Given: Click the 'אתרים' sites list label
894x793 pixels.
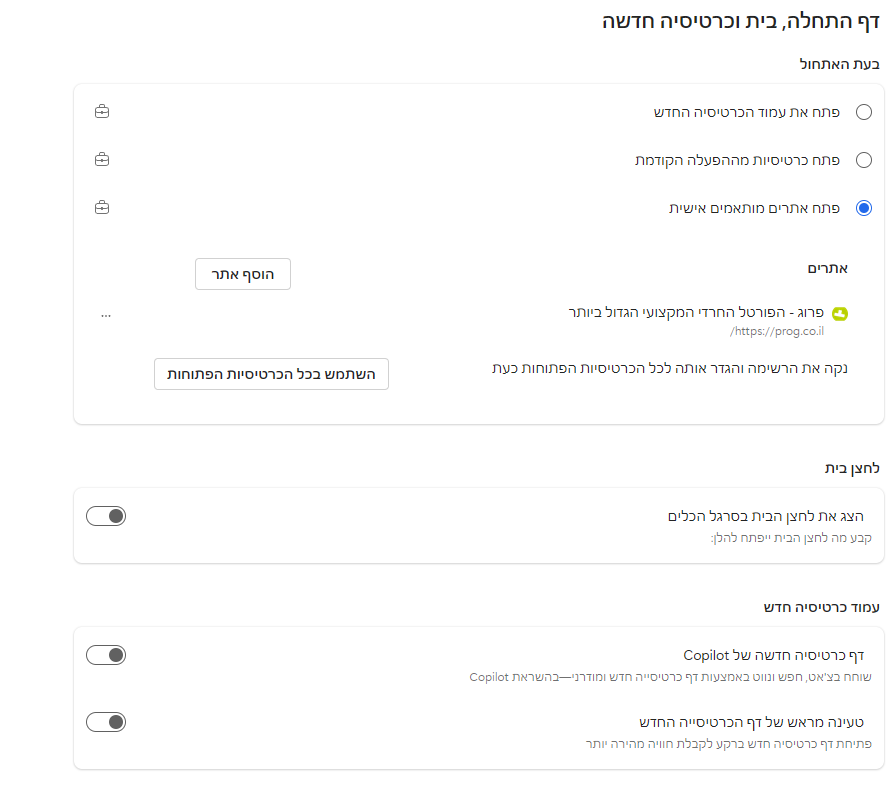Looking at the screenshot, I should pos(828,268).
